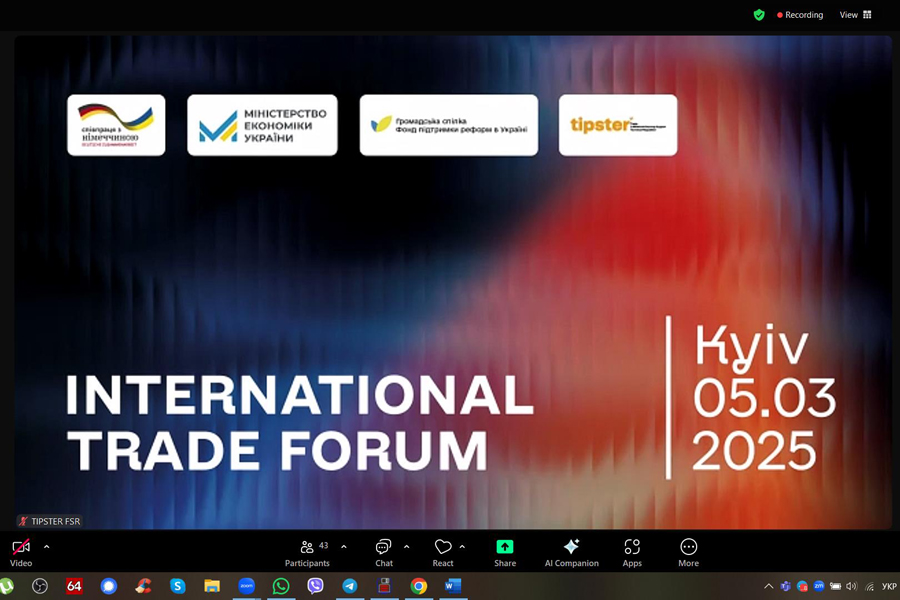Image resolution: width=900 pixels, height=600 pixels.
Task: Open the dark red app next to Telegram
Action: (x=384, y=586)
